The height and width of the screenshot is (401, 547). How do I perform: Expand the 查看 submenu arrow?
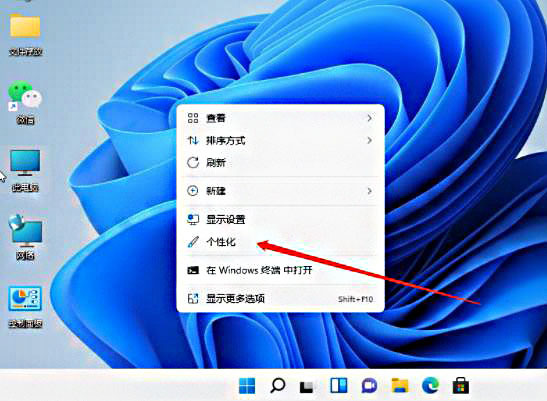pyautogui.click(x=369, y=118)
